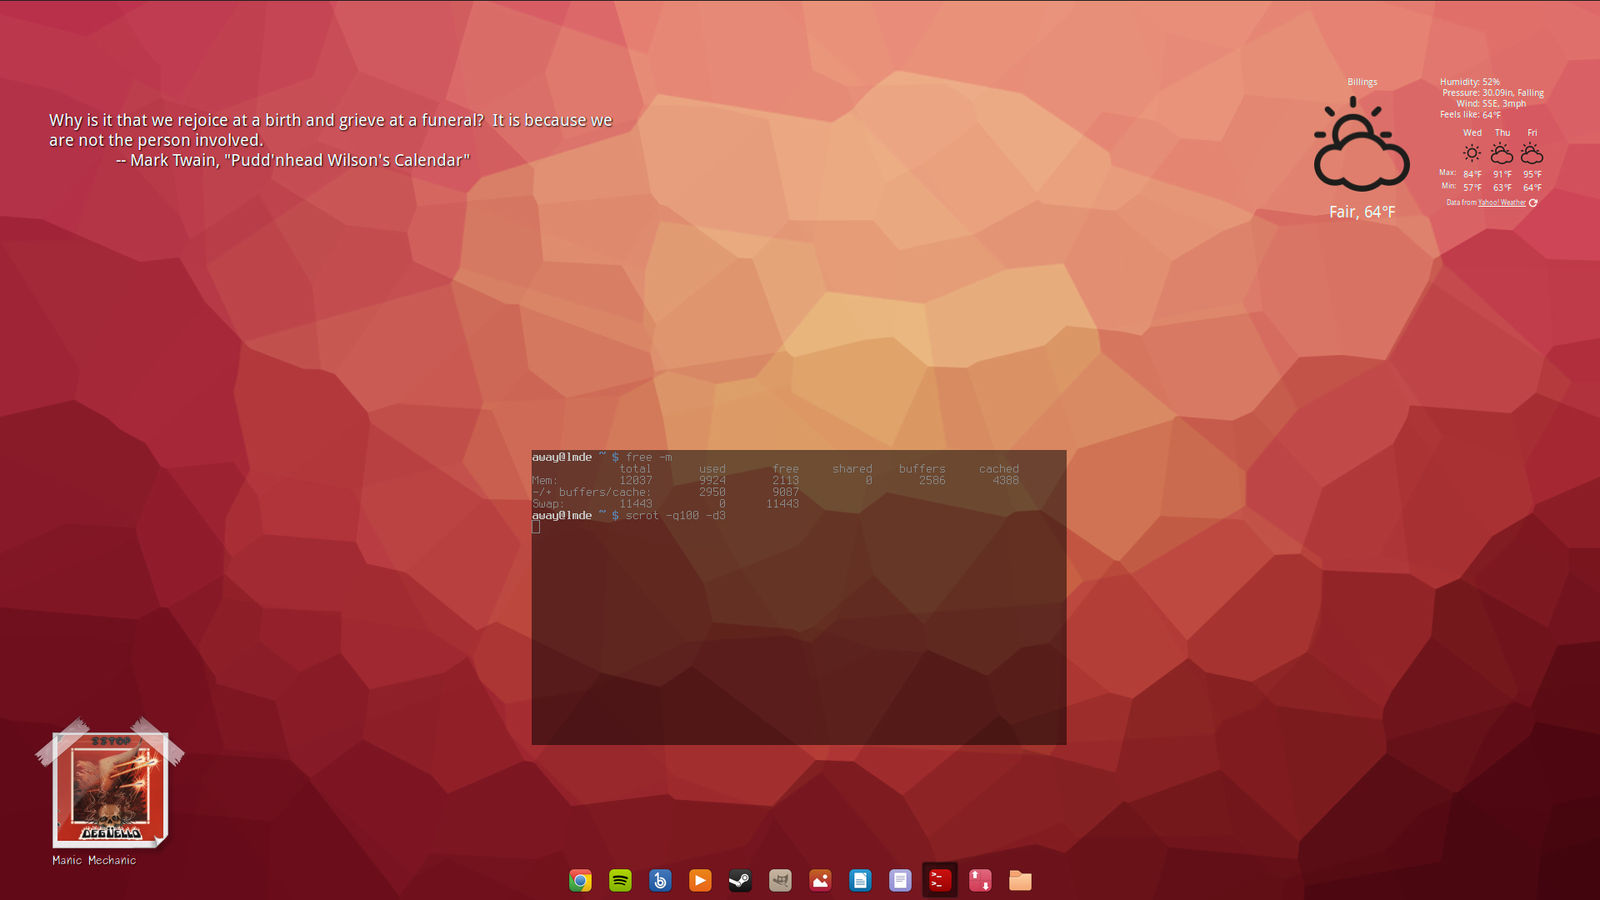Open GIMP from the dock
The width and height of the screenshot is (1600, 900).
coord(780,880)
